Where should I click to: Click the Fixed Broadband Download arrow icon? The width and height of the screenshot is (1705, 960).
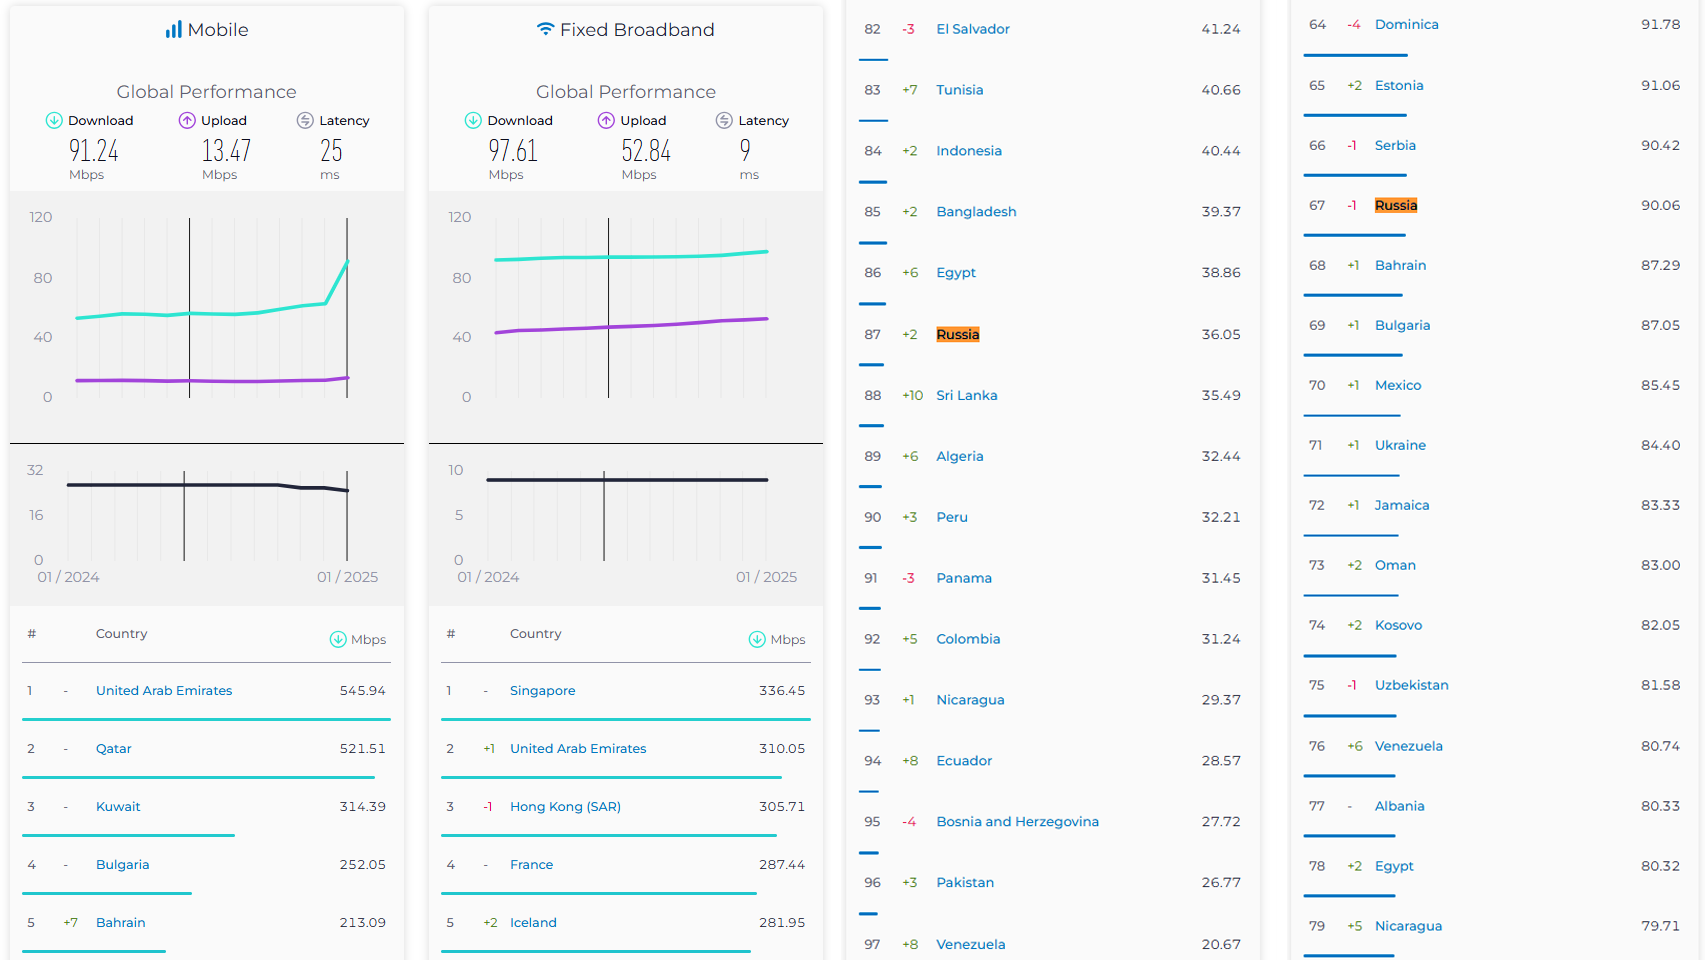(x=473, y=121)
